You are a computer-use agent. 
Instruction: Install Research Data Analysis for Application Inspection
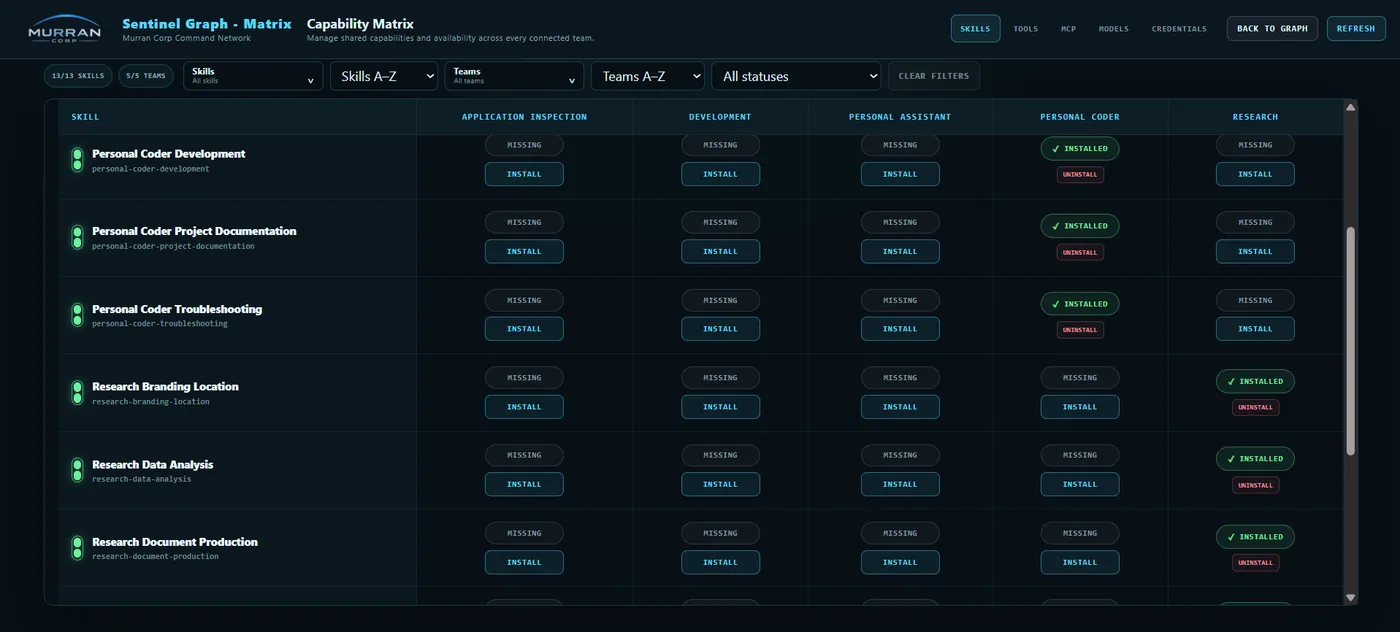(x=524, y=484)
